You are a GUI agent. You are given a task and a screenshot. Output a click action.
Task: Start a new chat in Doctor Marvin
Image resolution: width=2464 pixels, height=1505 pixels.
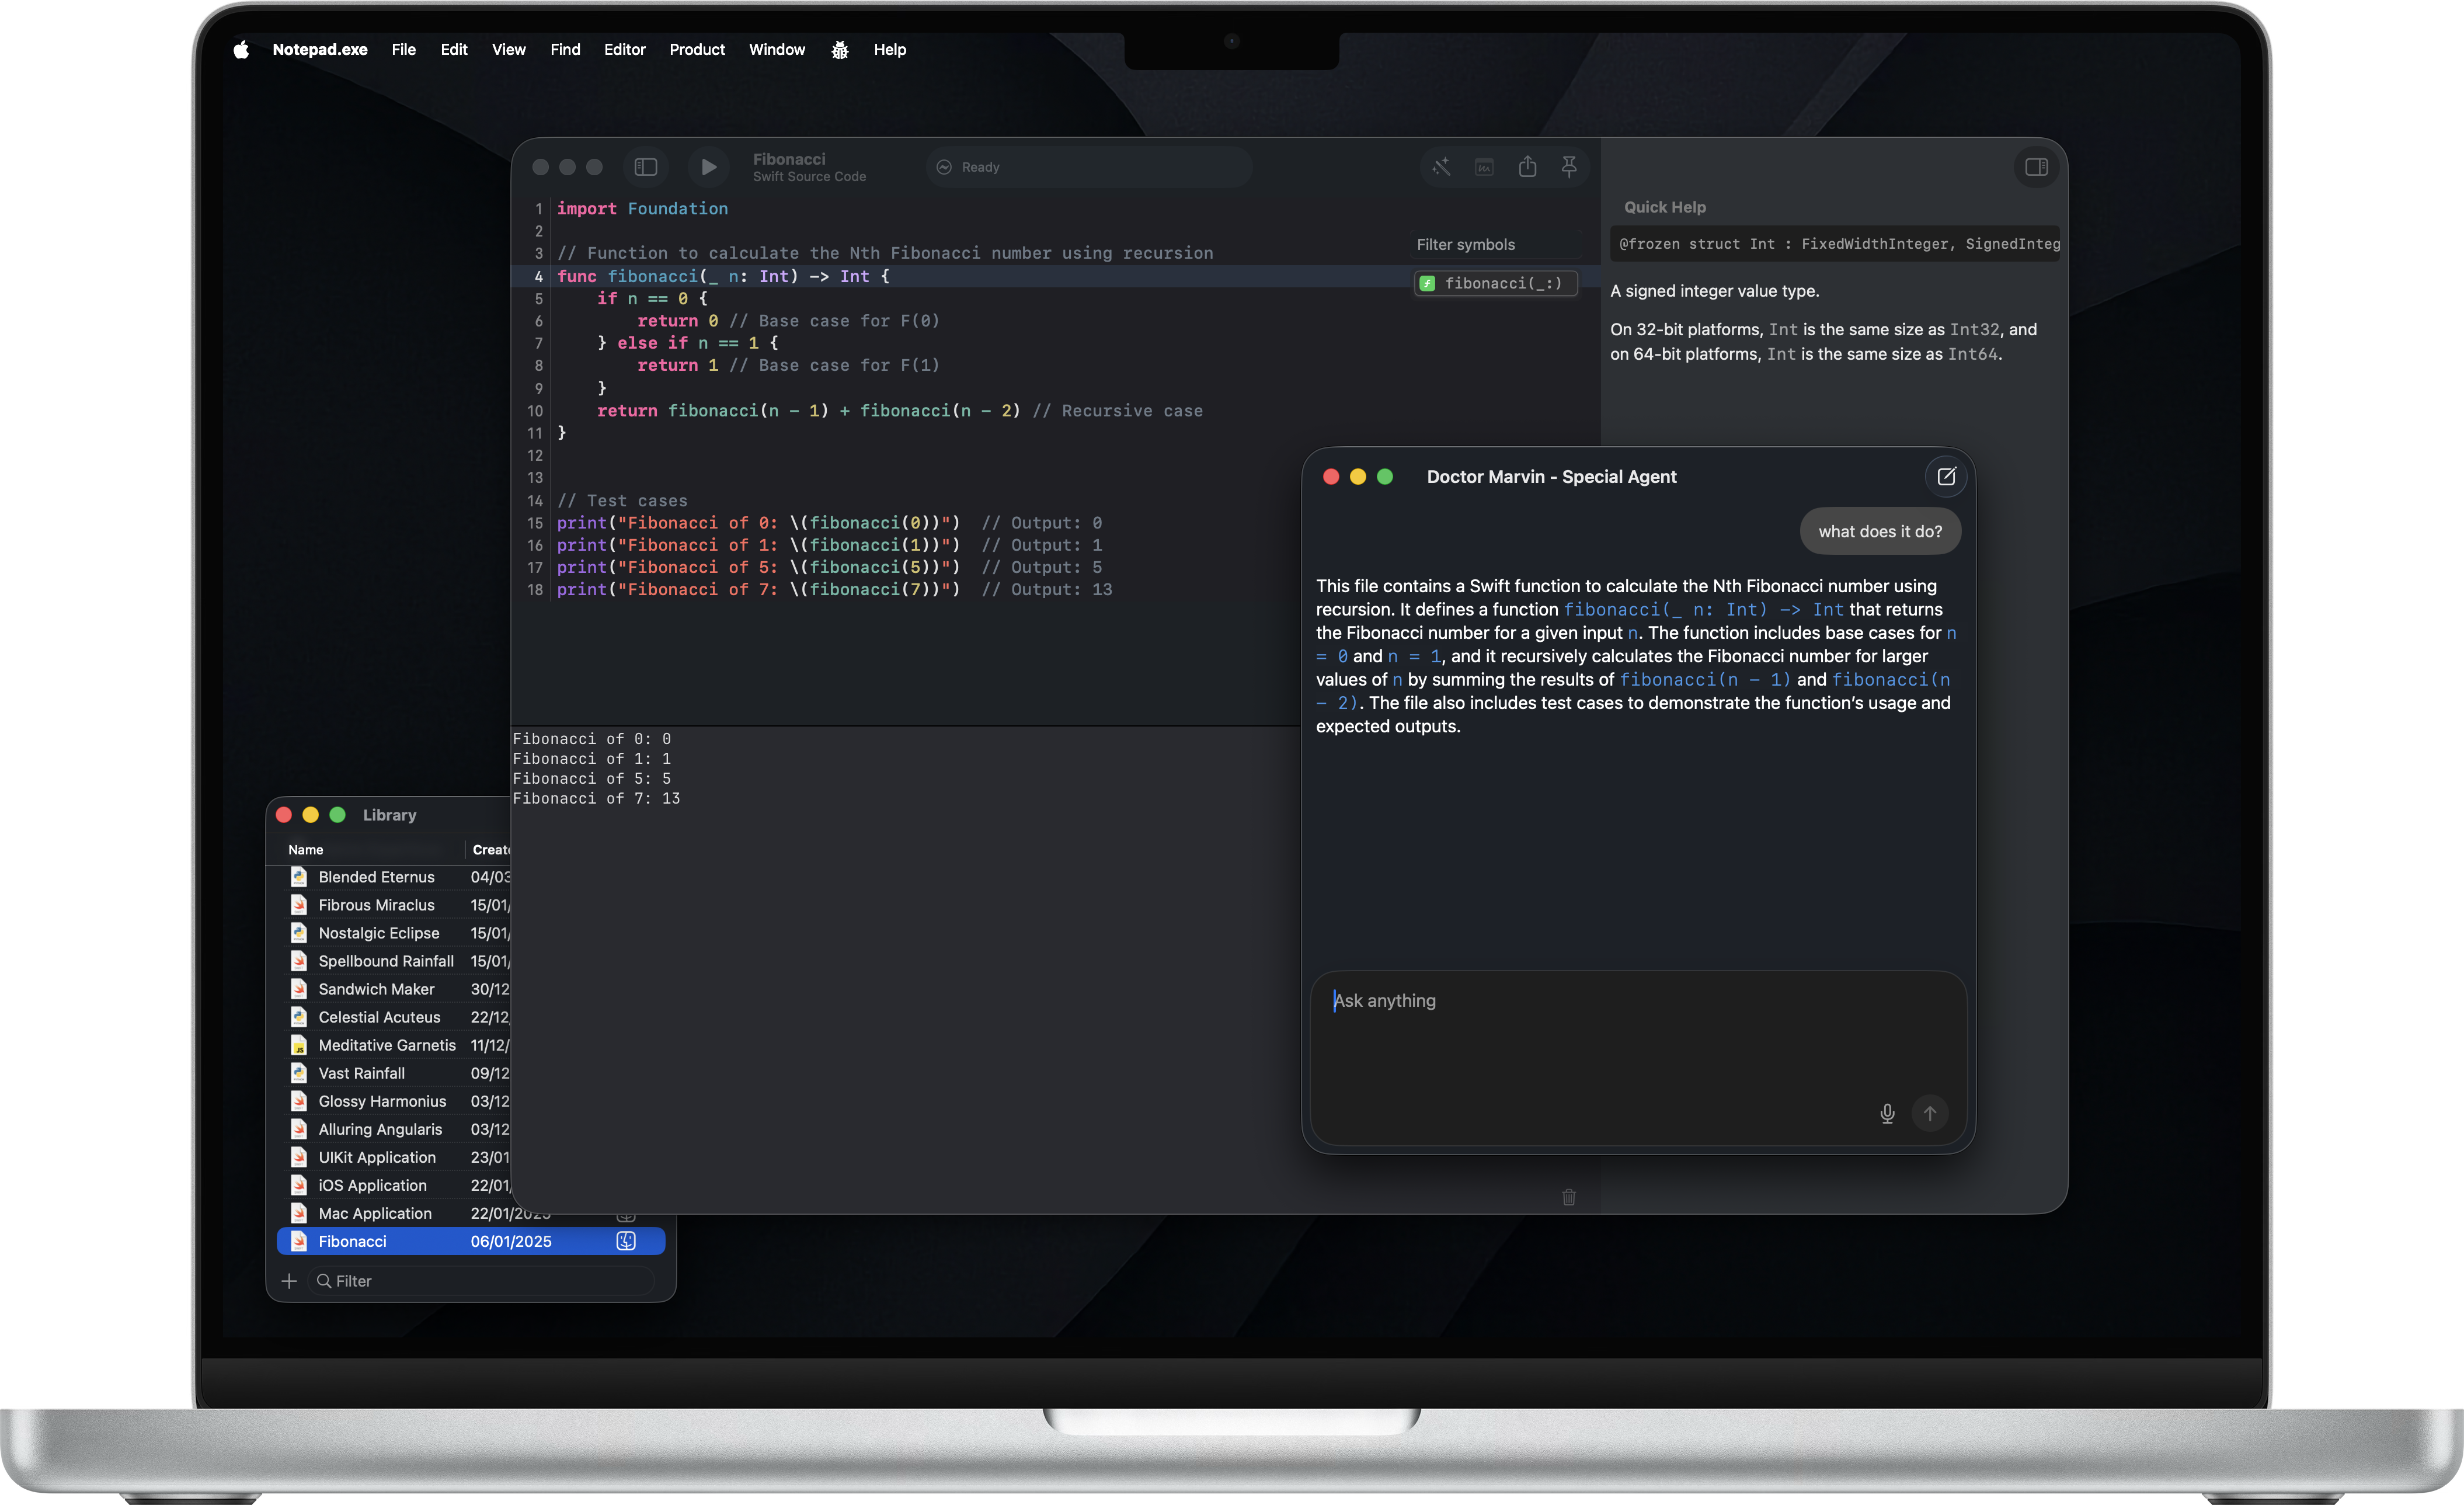pyautogui.click(x=1945, y=477)
